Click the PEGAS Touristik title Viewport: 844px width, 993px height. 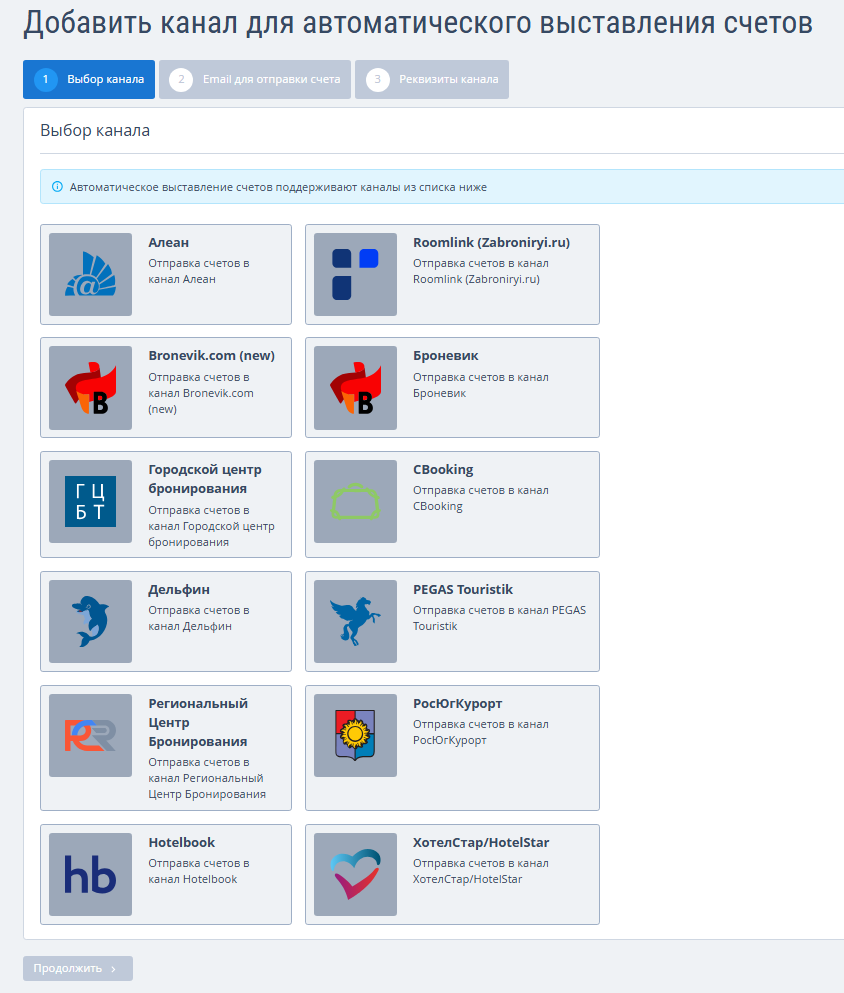coord(463,590)
